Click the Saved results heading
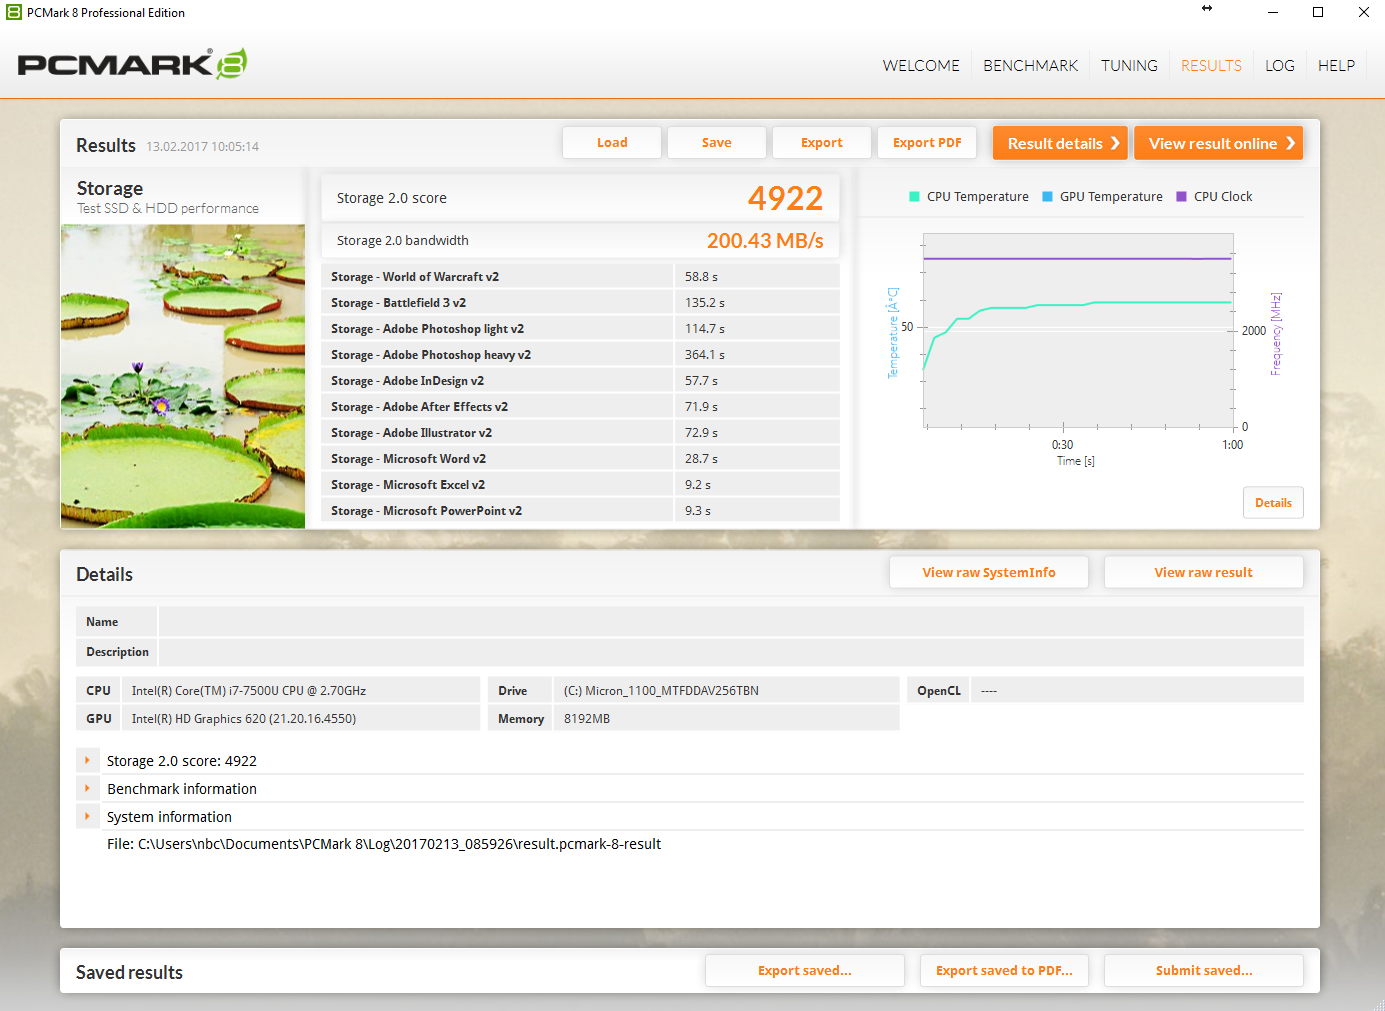This screenshot has height=1011, width=1385. (x=129, y=972)
